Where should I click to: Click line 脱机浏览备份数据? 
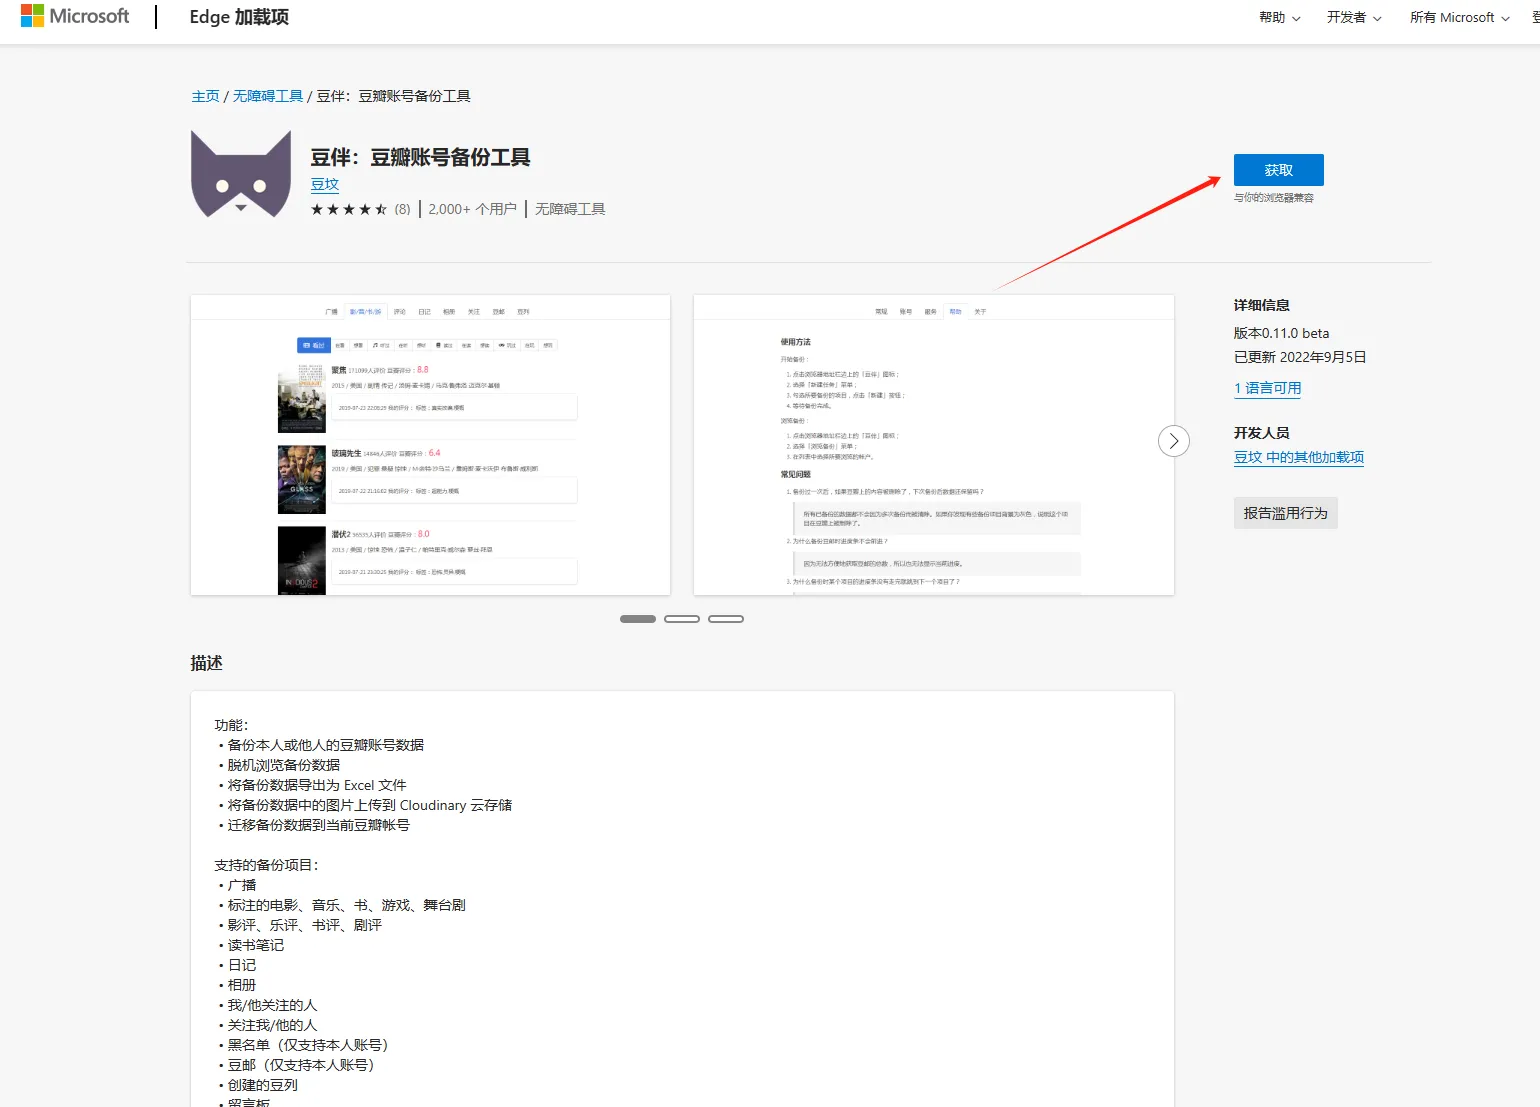[283, 765]
